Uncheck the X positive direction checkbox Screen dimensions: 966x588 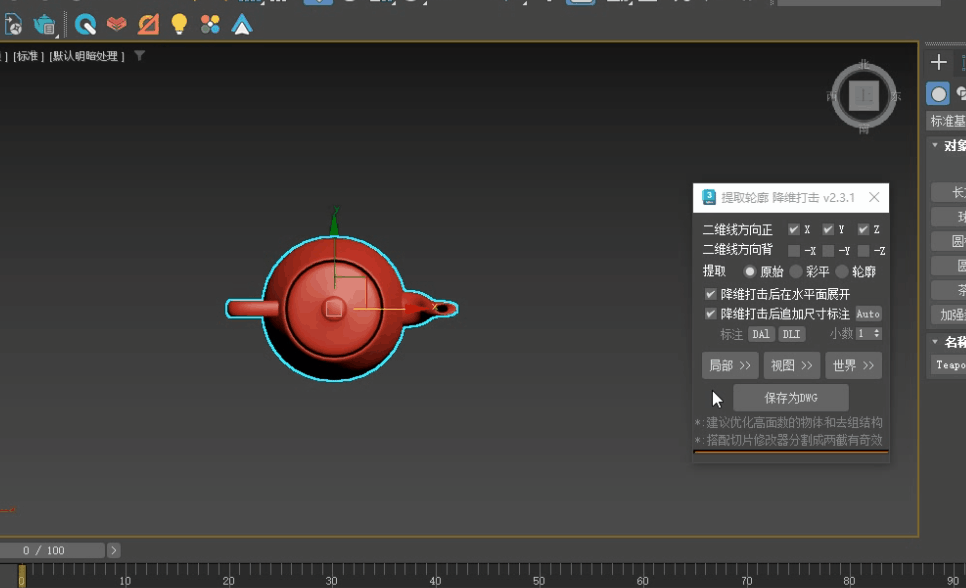pyautogui.click(x=794, y=229)
